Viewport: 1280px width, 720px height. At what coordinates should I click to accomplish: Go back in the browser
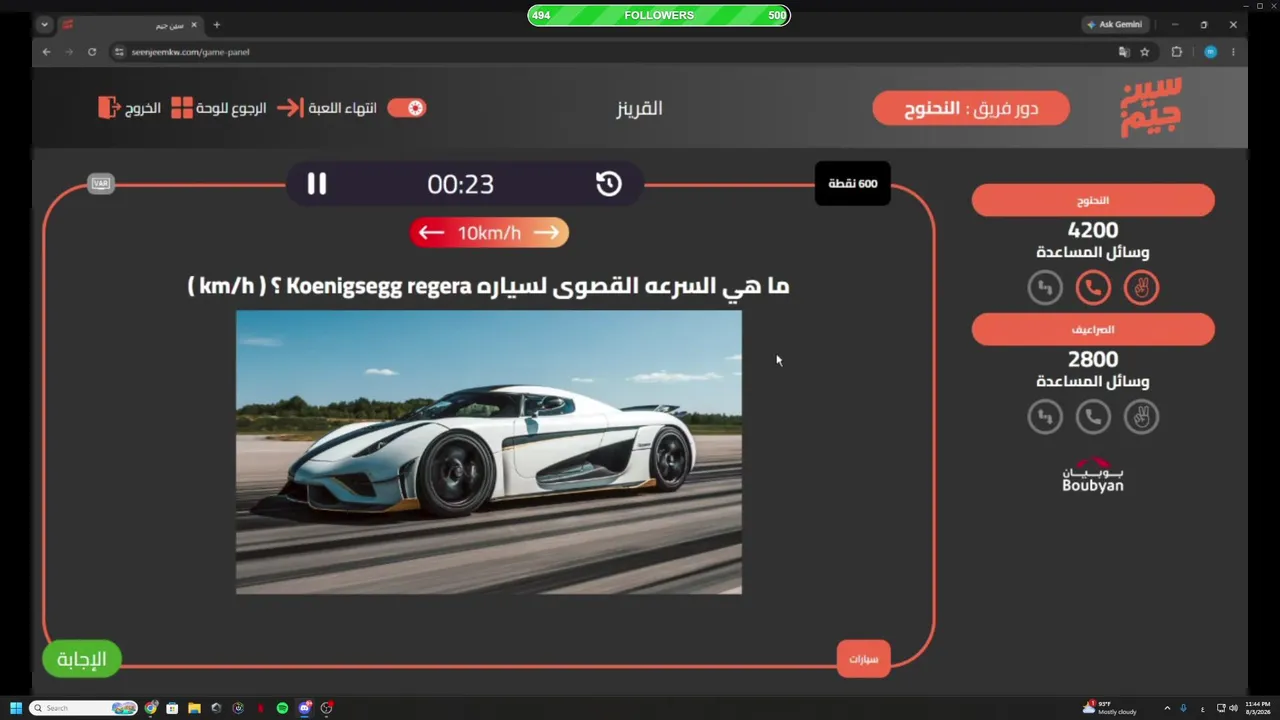[46, 52]
